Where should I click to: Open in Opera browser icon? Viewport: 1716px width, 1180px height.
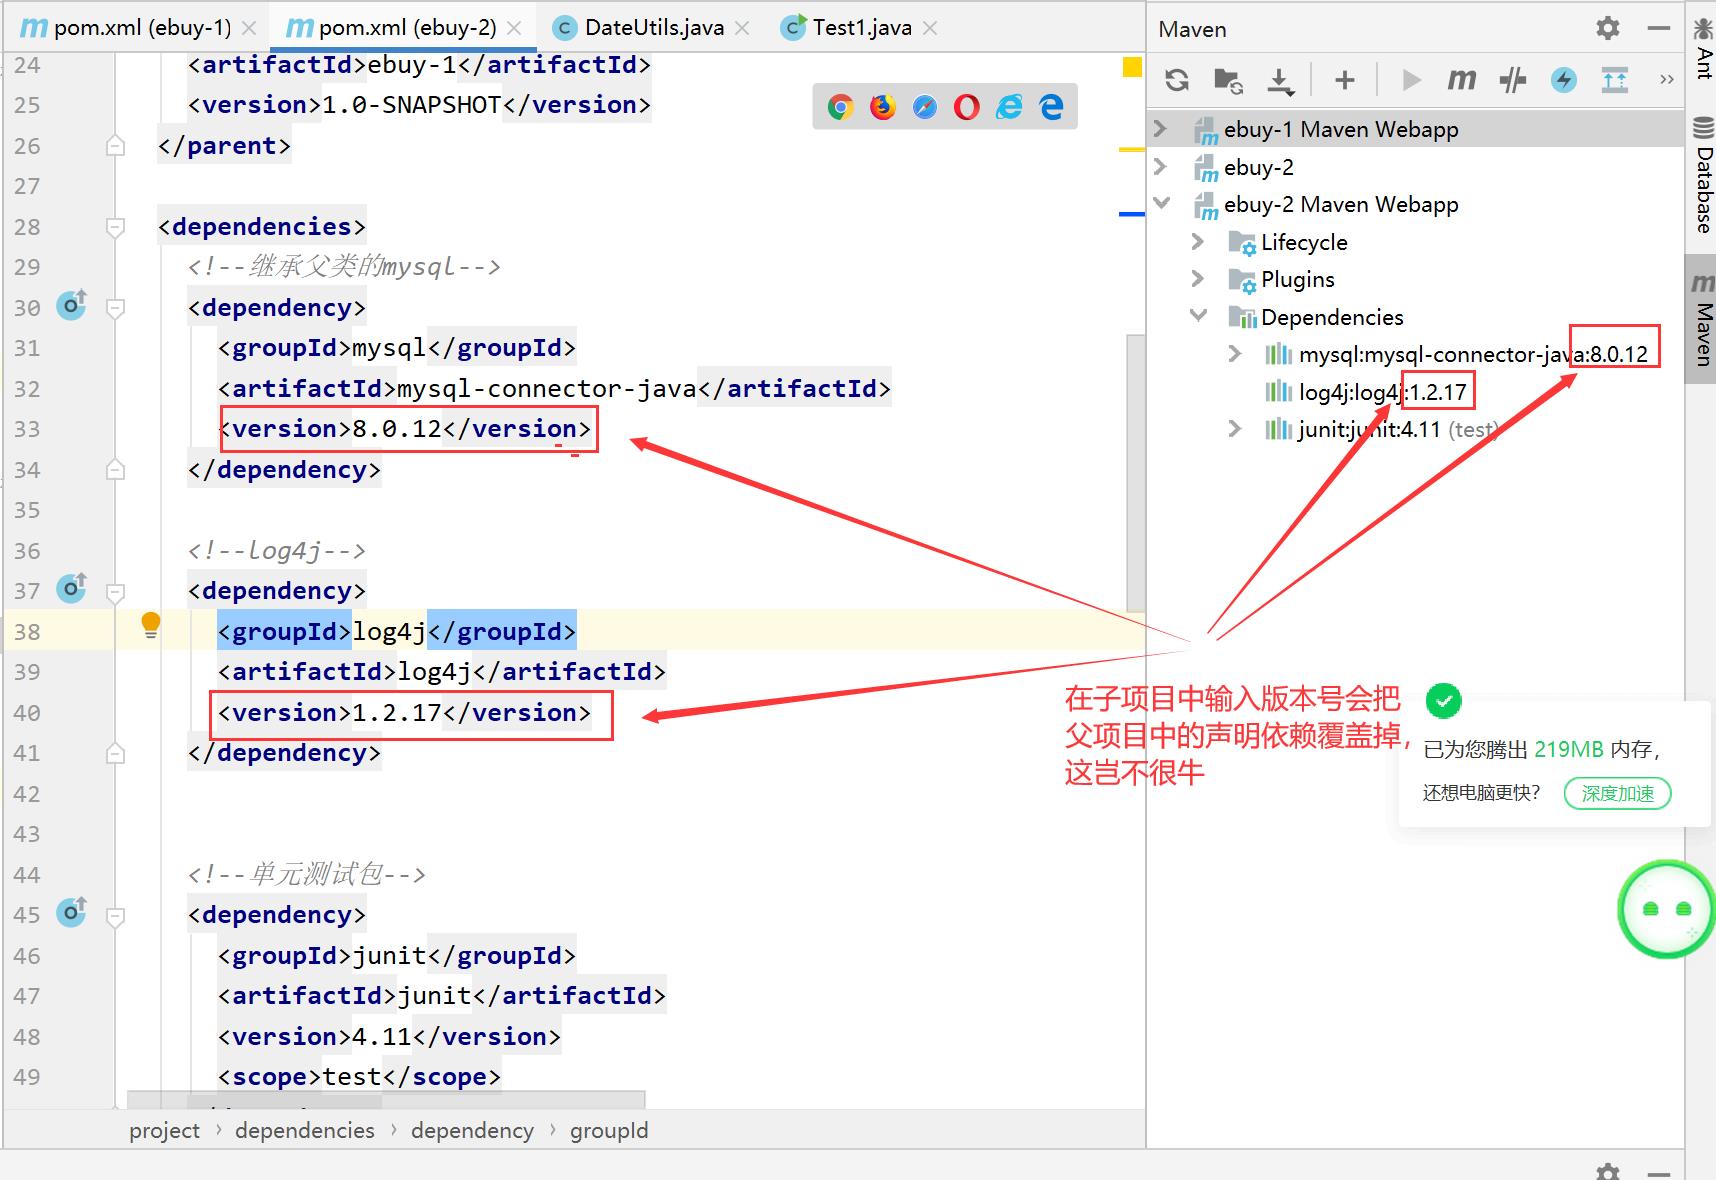point(967,107)
